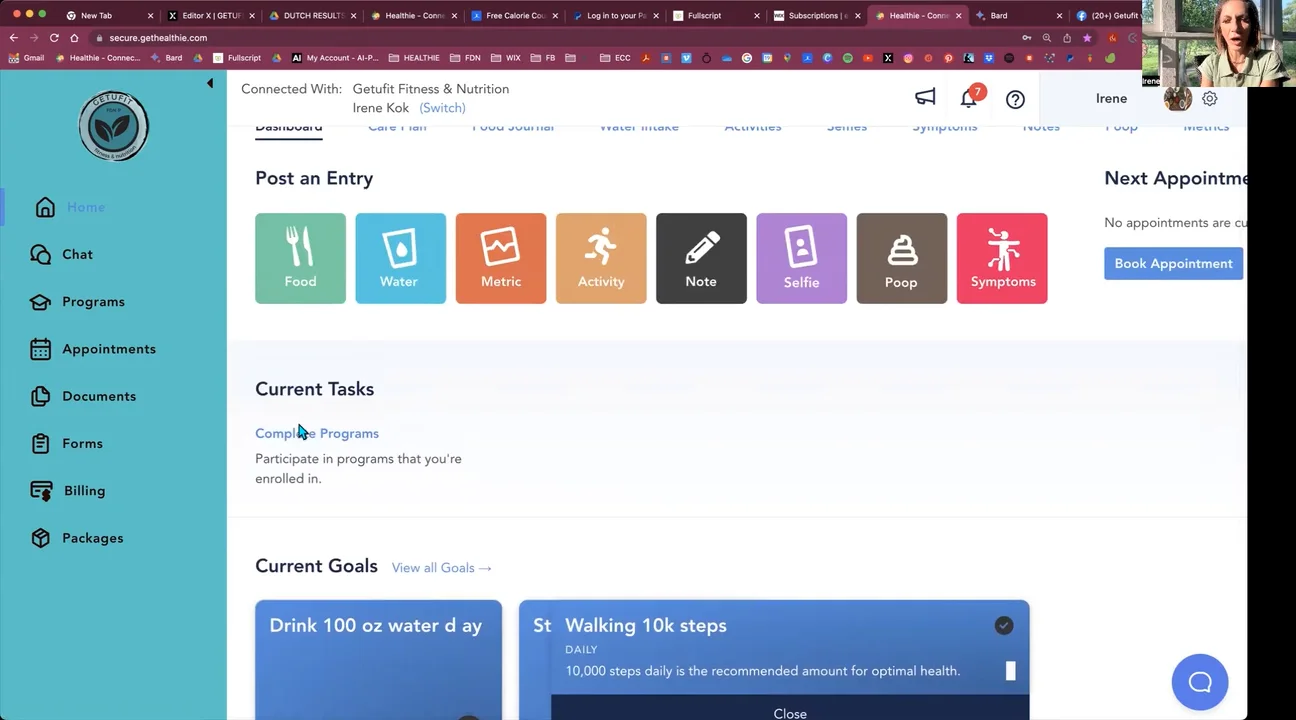This screenshot has width=1296, height=720.
Task: Open the Drink 100 oz water goal card
Action: [378, 659]
